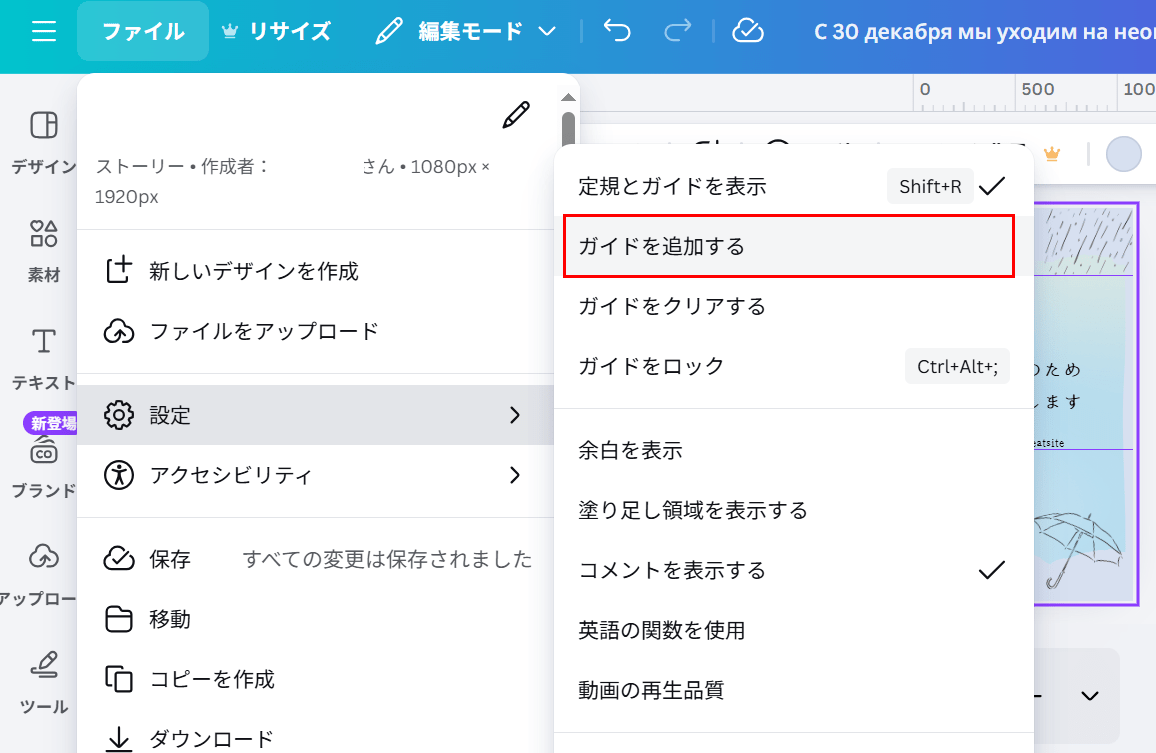The height and width of the screenshot is (753, 1156).
Task: Open the デザイン sidebar panel
Action: click(x=43, y=143)
